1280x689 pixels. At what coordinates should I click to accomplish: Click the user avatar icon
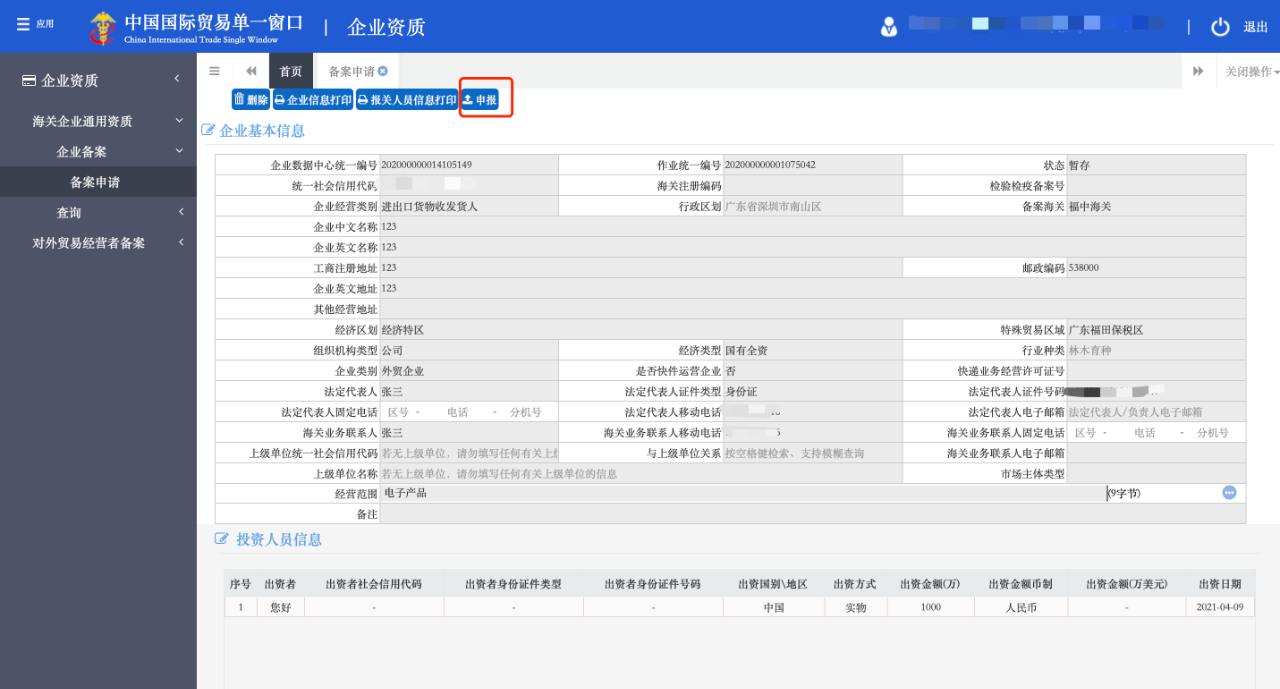[889, 27]
